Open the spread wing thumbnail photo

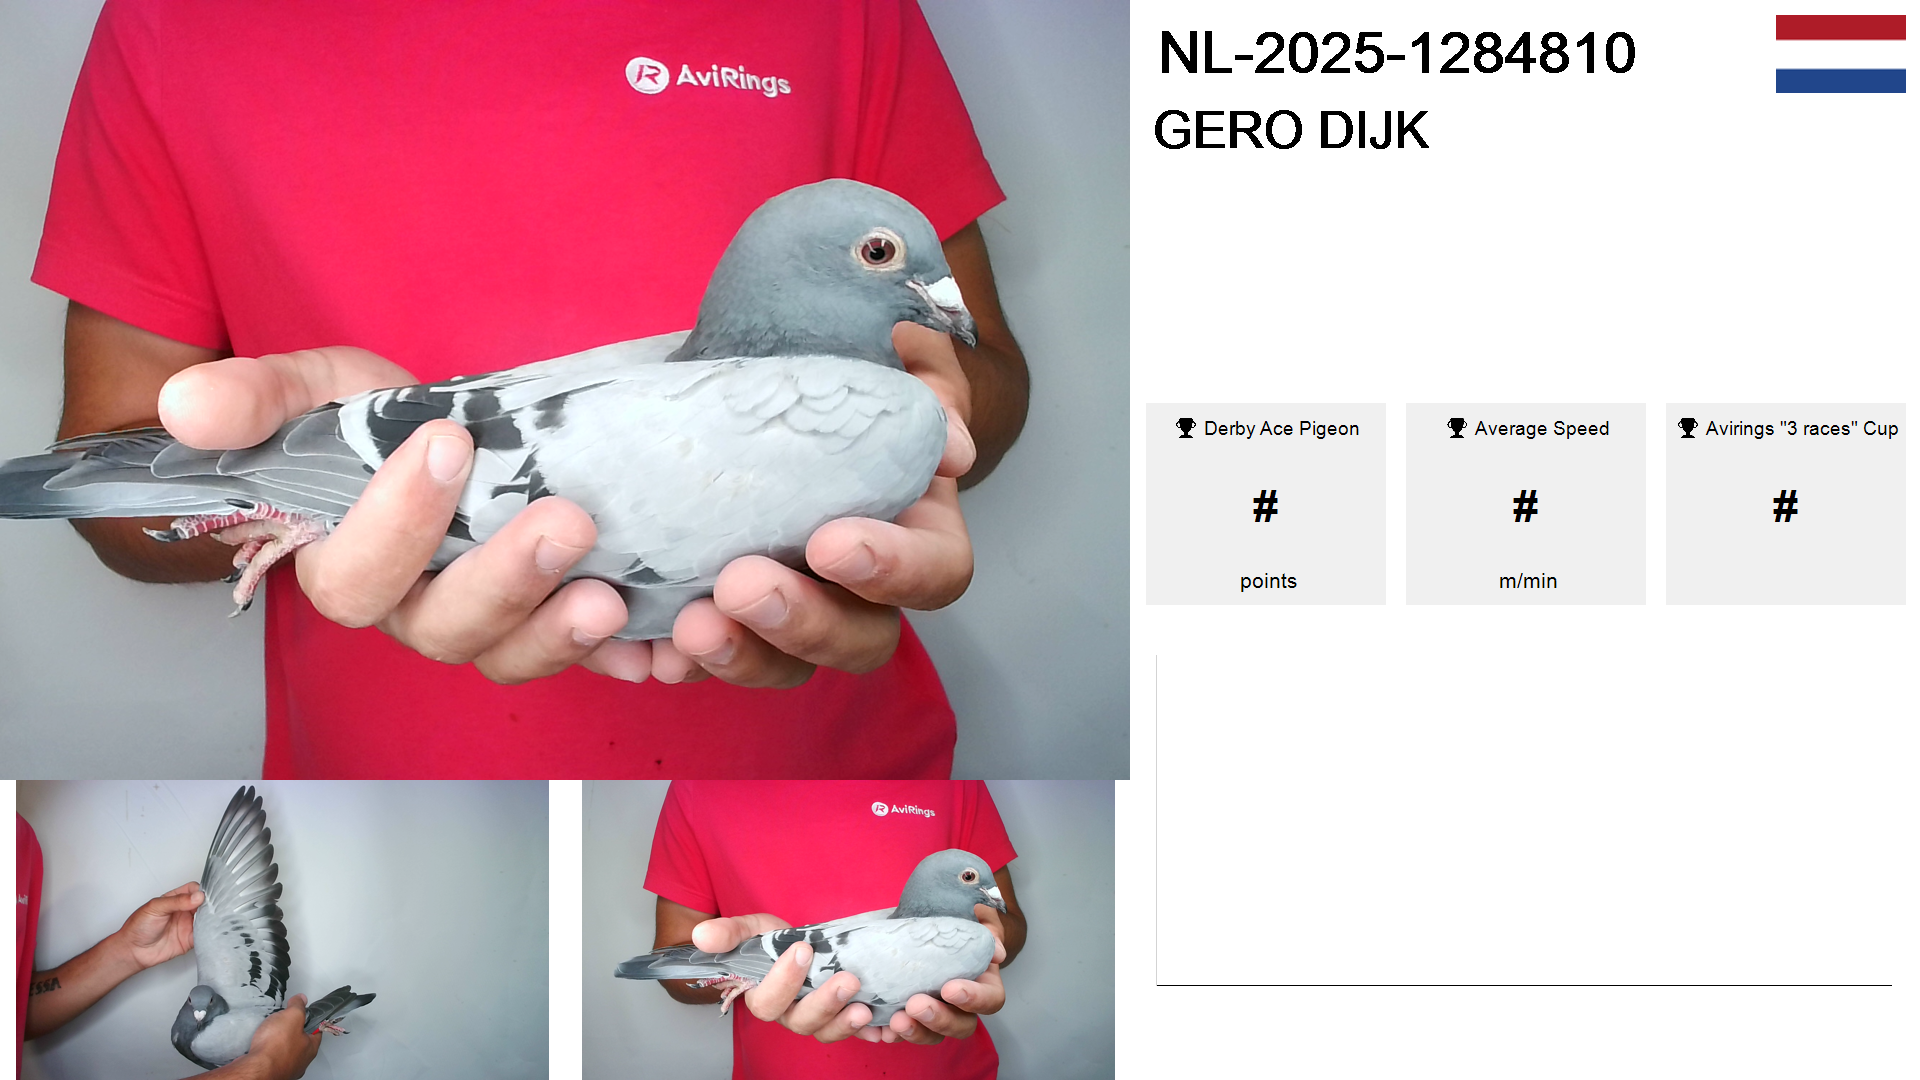point(282,930)
